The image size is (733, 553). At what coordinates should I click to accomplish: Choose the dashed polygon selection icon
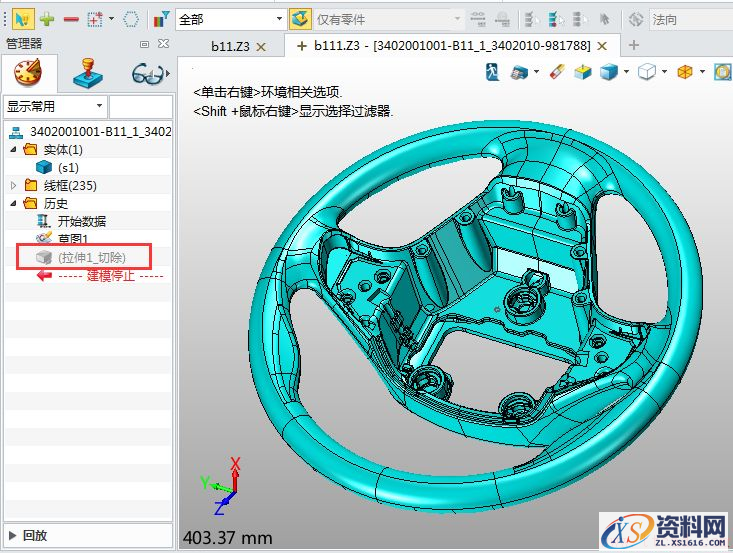[130, 20]
